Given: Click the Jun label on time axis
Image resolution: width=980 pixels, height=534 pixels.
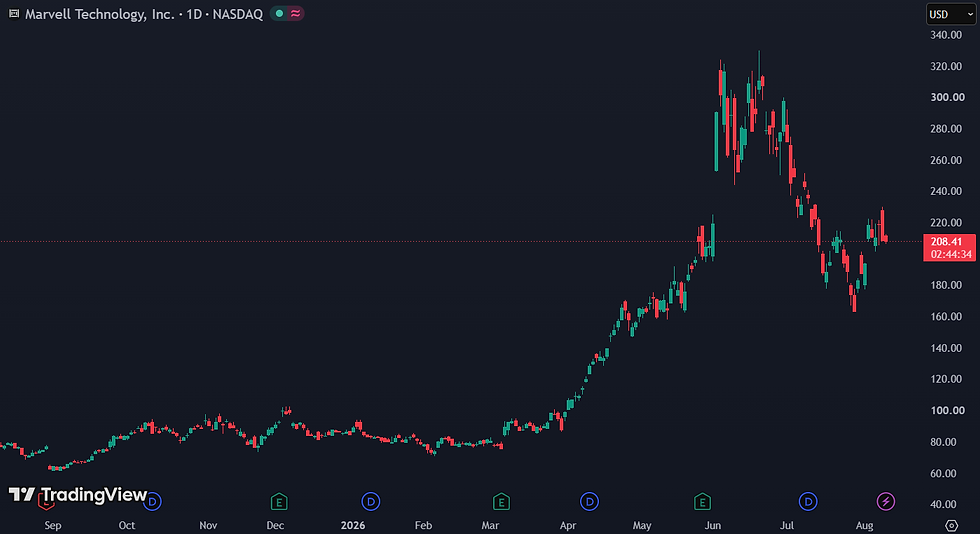Looking at the screenshot, I should [x=712, y=525].
